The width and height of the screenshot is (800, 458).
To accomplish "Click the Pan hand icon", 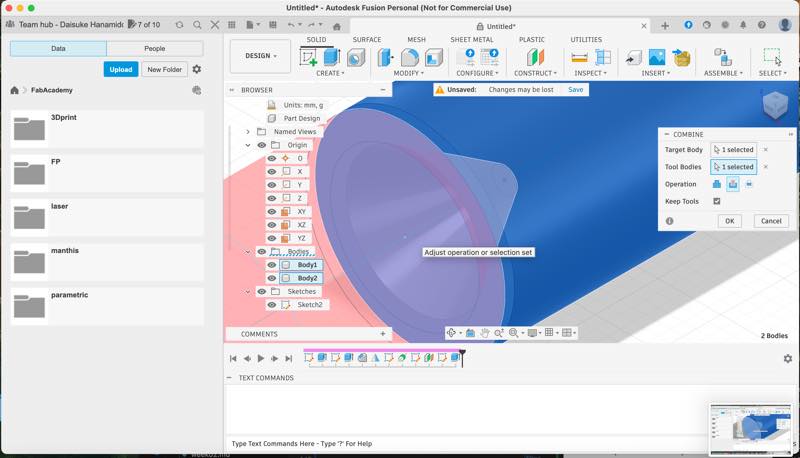I will pos(484,333).
